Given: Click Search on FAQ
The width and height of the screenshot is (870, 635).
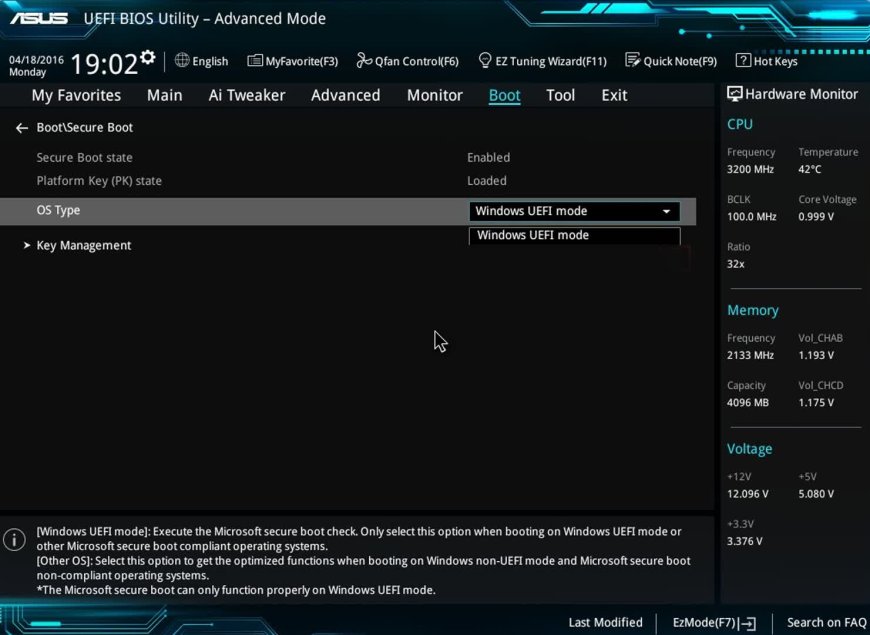Looking at the screenshot, I should click(x=826, y=622).
